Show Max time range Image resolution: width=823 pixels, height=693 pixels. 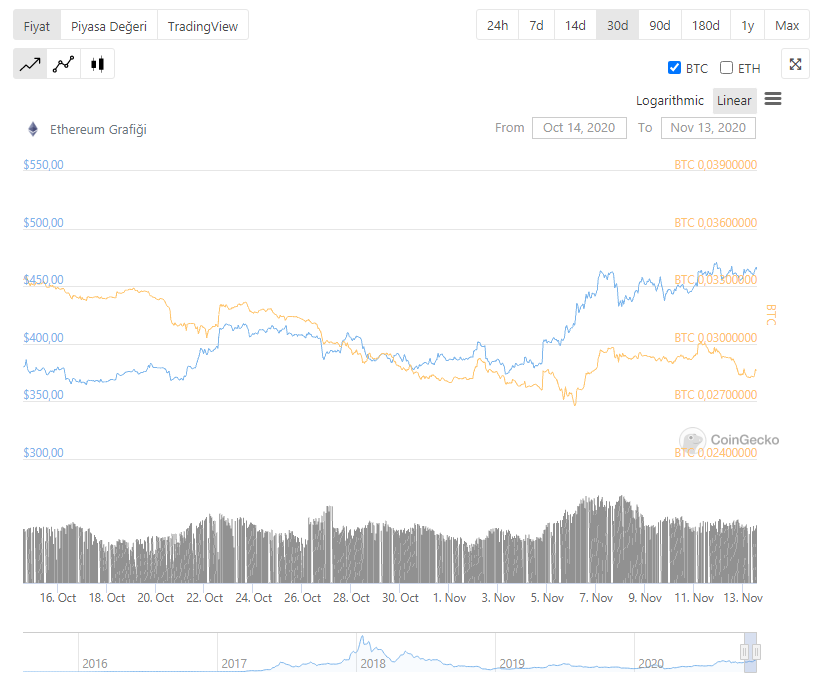coord(787,25)
